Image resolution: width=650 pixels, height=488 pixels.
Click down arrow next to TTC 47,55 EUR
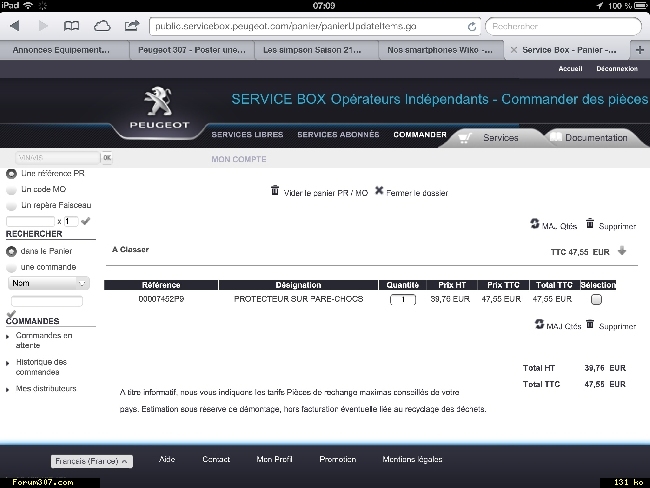(621, 251)
